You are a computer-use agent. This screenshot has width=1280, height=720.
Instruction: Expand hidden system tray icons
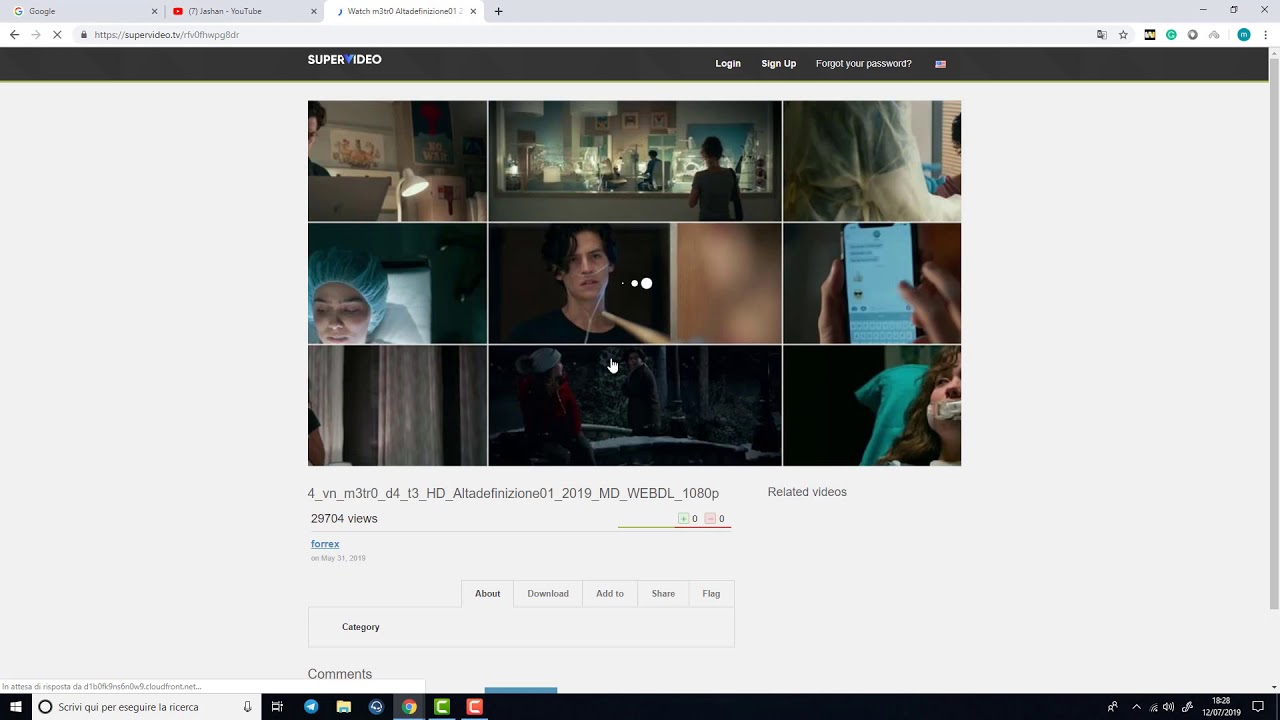[1136, 707]
